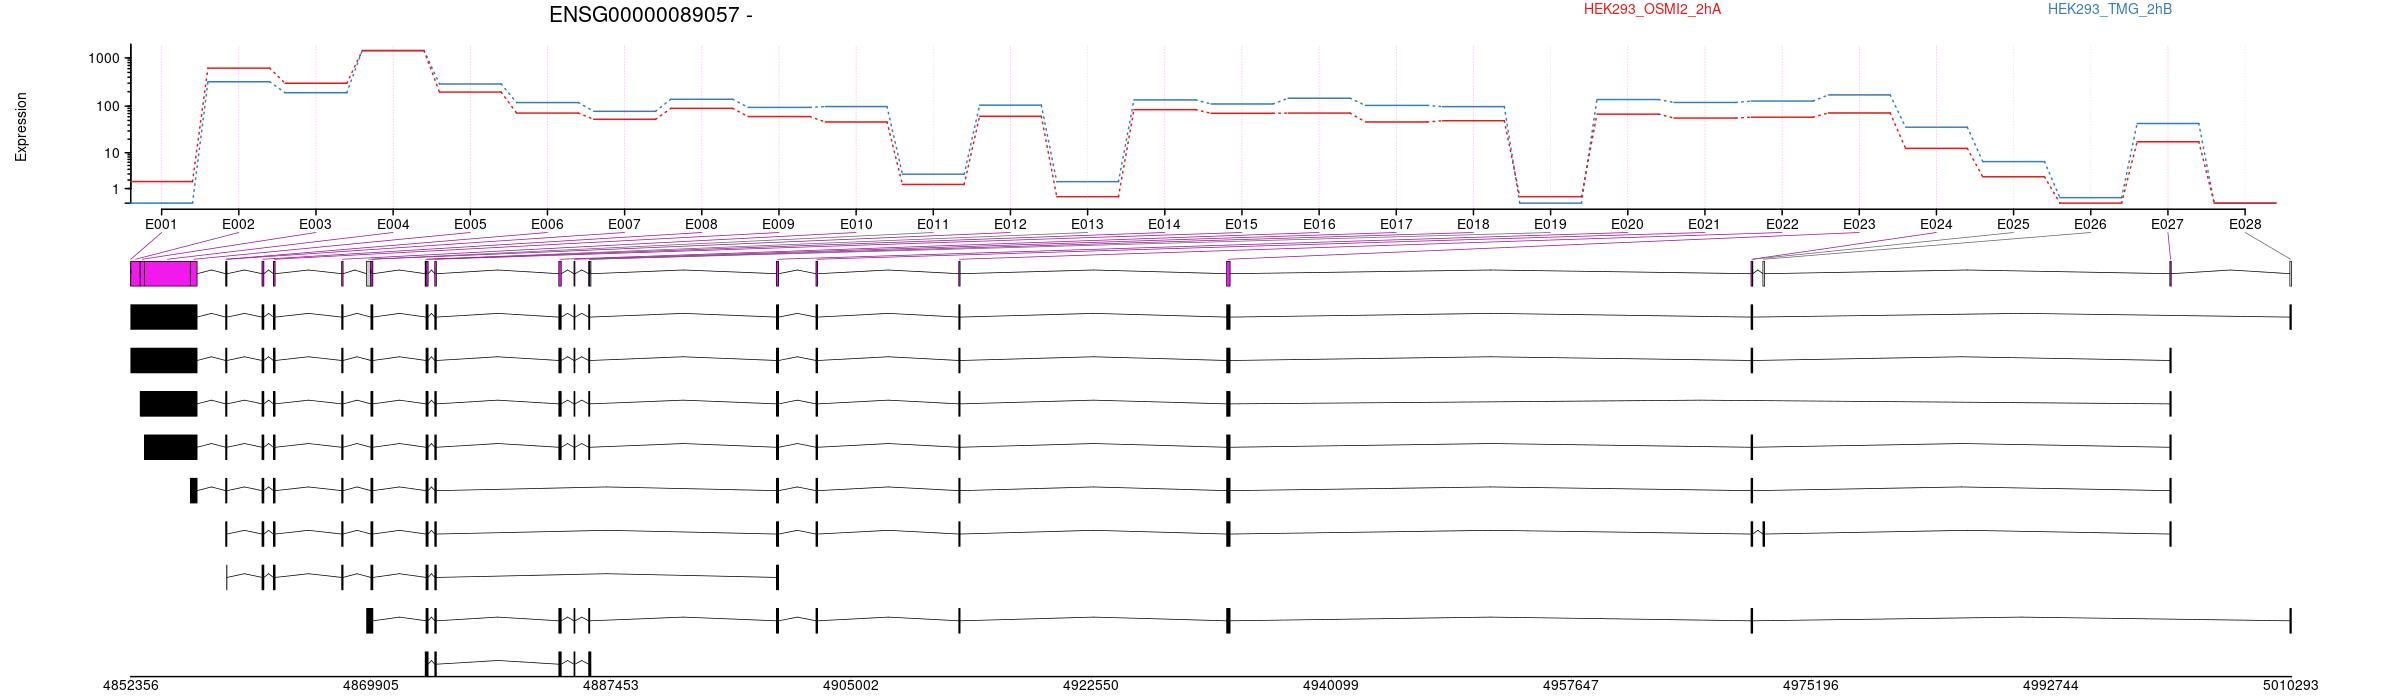The image size is (2400, 700).
Task: Click exon label E022
Action: pos(1782,225)
